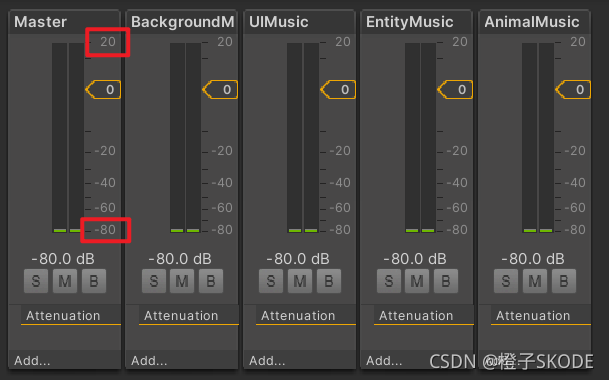The image size is (609, 380).
Task: Solo the BackgroundMusic group
Action: tap(154, 281)
